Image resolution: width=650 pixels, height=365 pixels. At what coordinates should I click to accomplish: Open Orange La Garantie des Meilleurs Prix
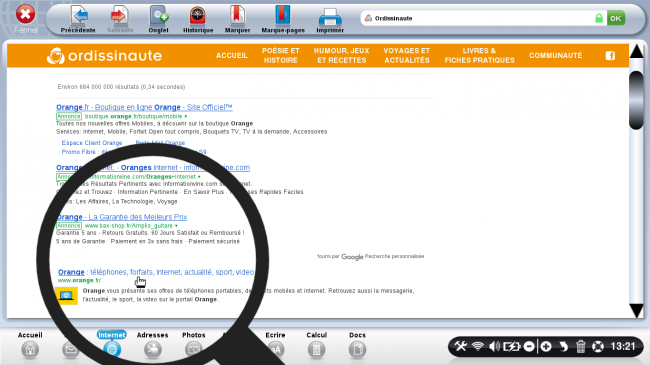[x=121, y=217]
